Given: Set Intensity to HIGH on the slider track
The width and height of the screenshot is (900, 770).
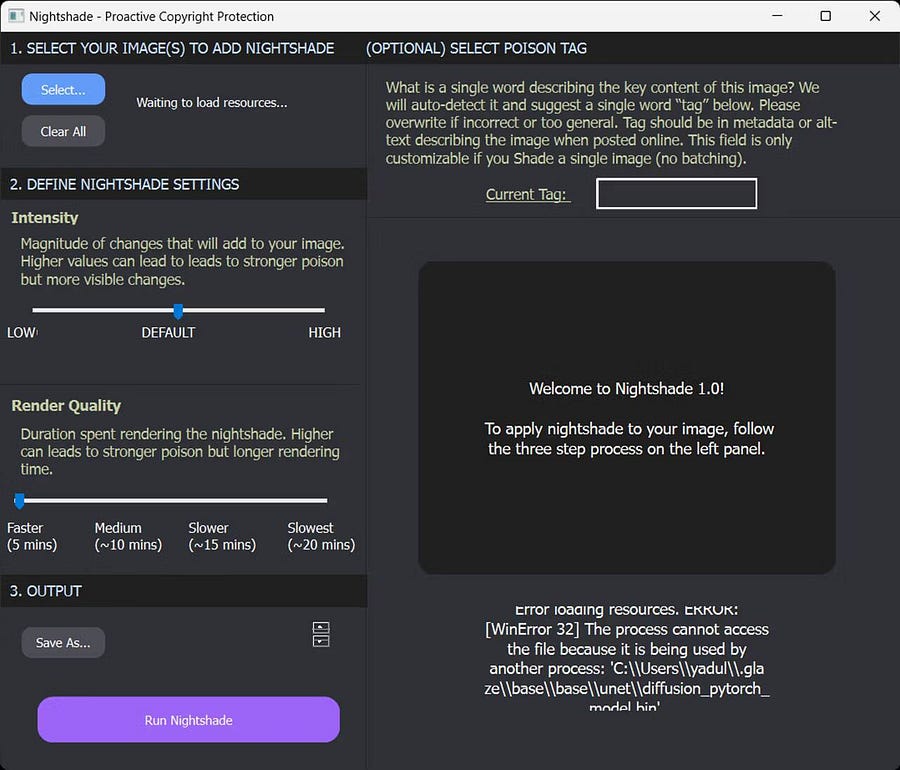Looking at the screenshot, I should click(322, 310).
